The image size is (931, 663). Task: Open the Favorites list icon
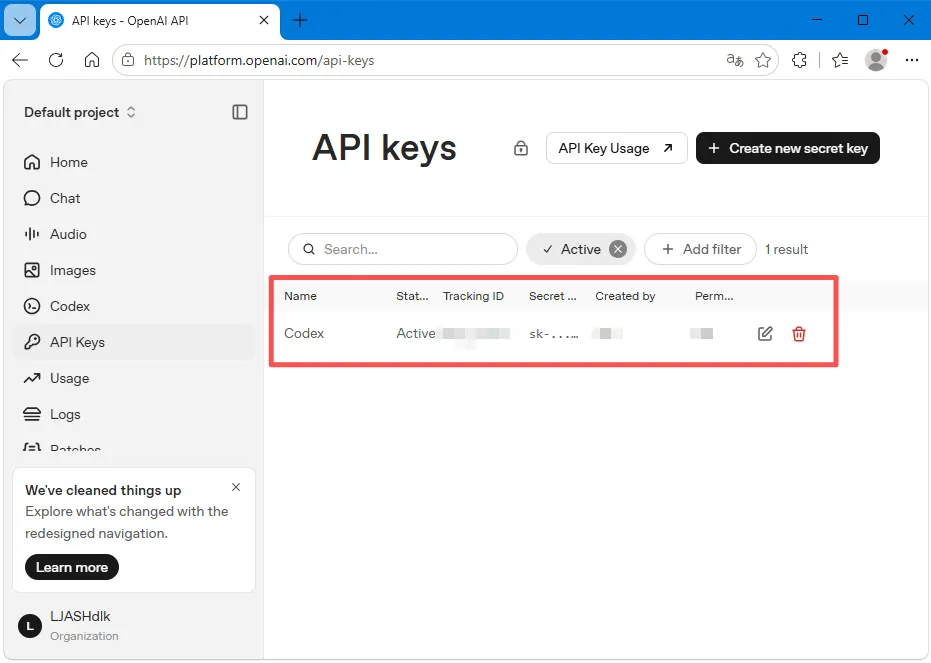(840, 60)
